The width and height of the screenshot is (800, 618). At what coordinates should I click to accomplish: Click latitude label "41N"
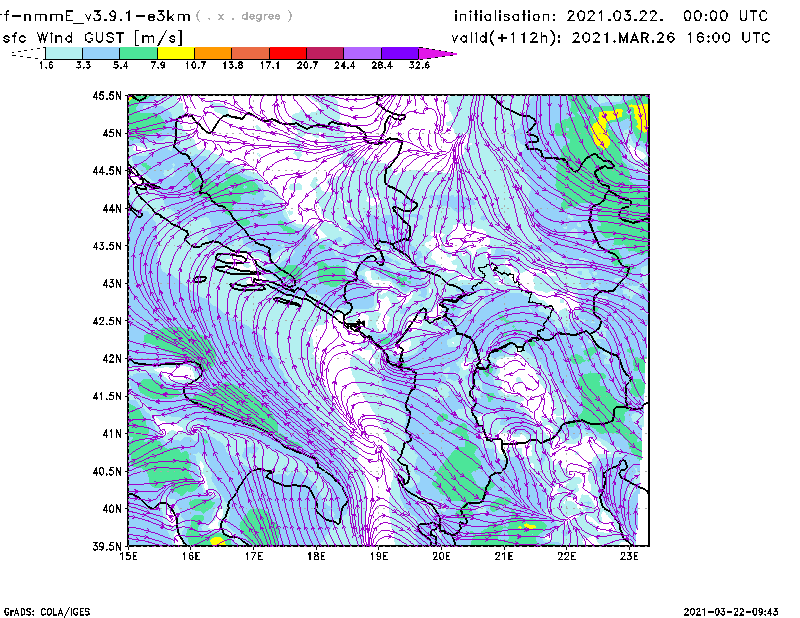[112, 434]
